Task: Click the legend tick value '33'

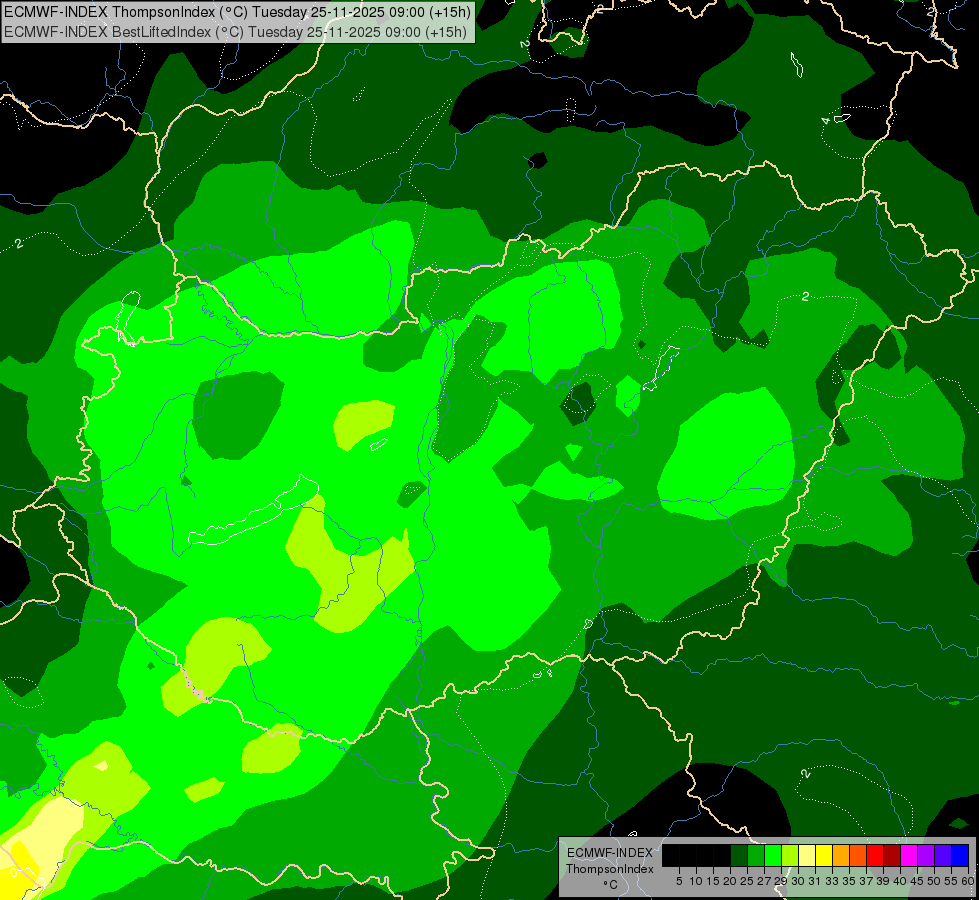Action: click(x=832, y=881)
